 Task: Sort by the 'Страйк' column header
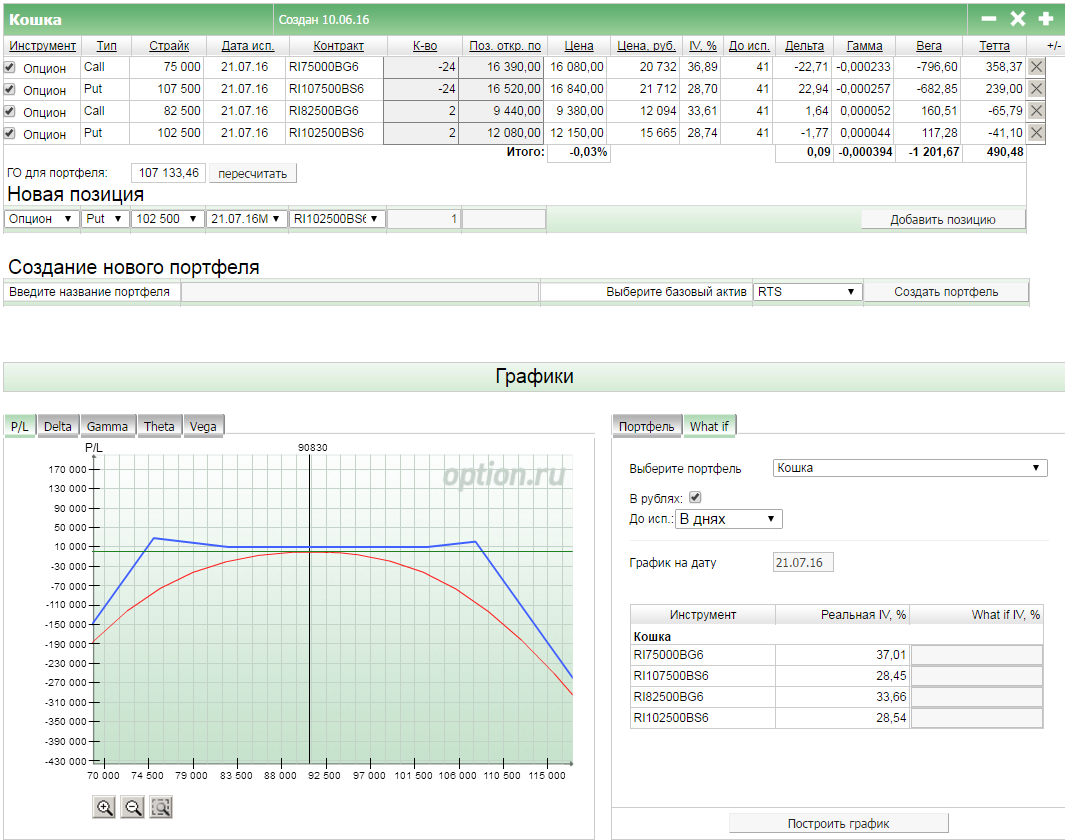tap(169, 45)
